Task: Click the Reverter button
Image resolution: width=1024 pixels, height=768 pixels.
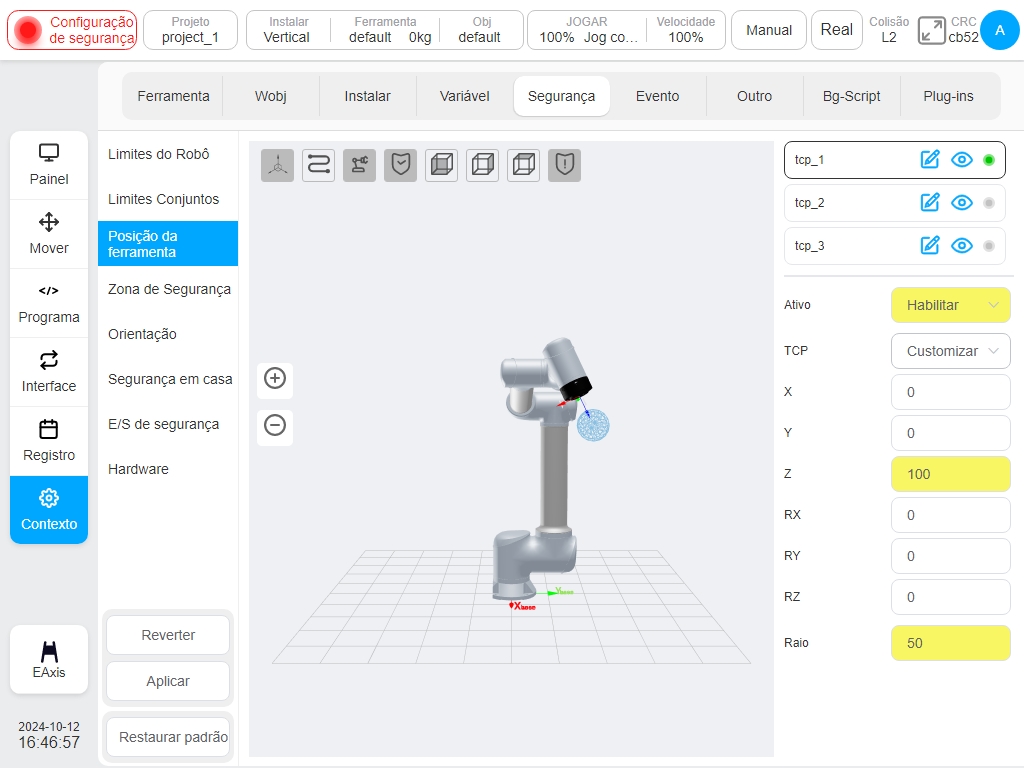Action: pos(168,635)
